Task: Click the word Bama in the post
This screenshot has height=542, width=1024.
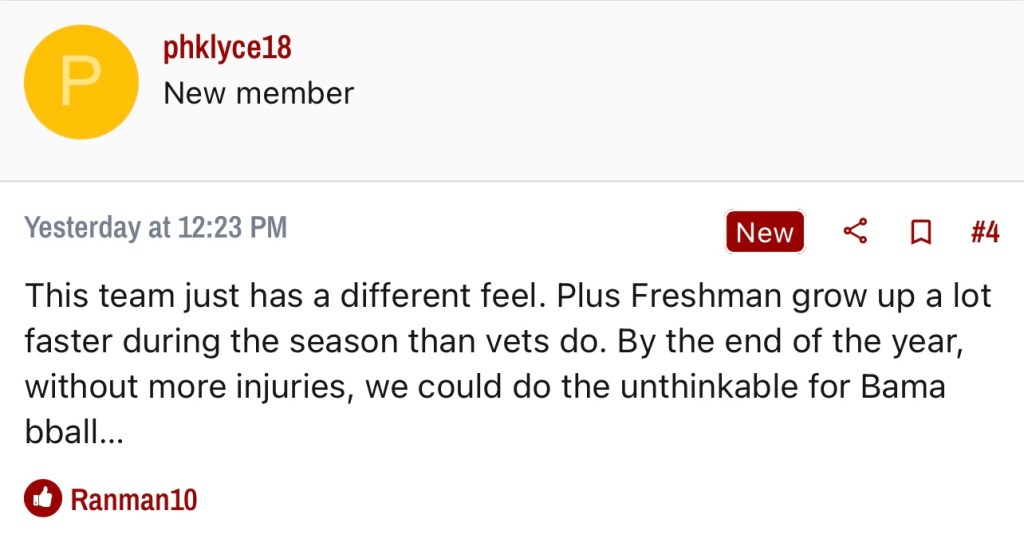Action: [x=904, y=386]
